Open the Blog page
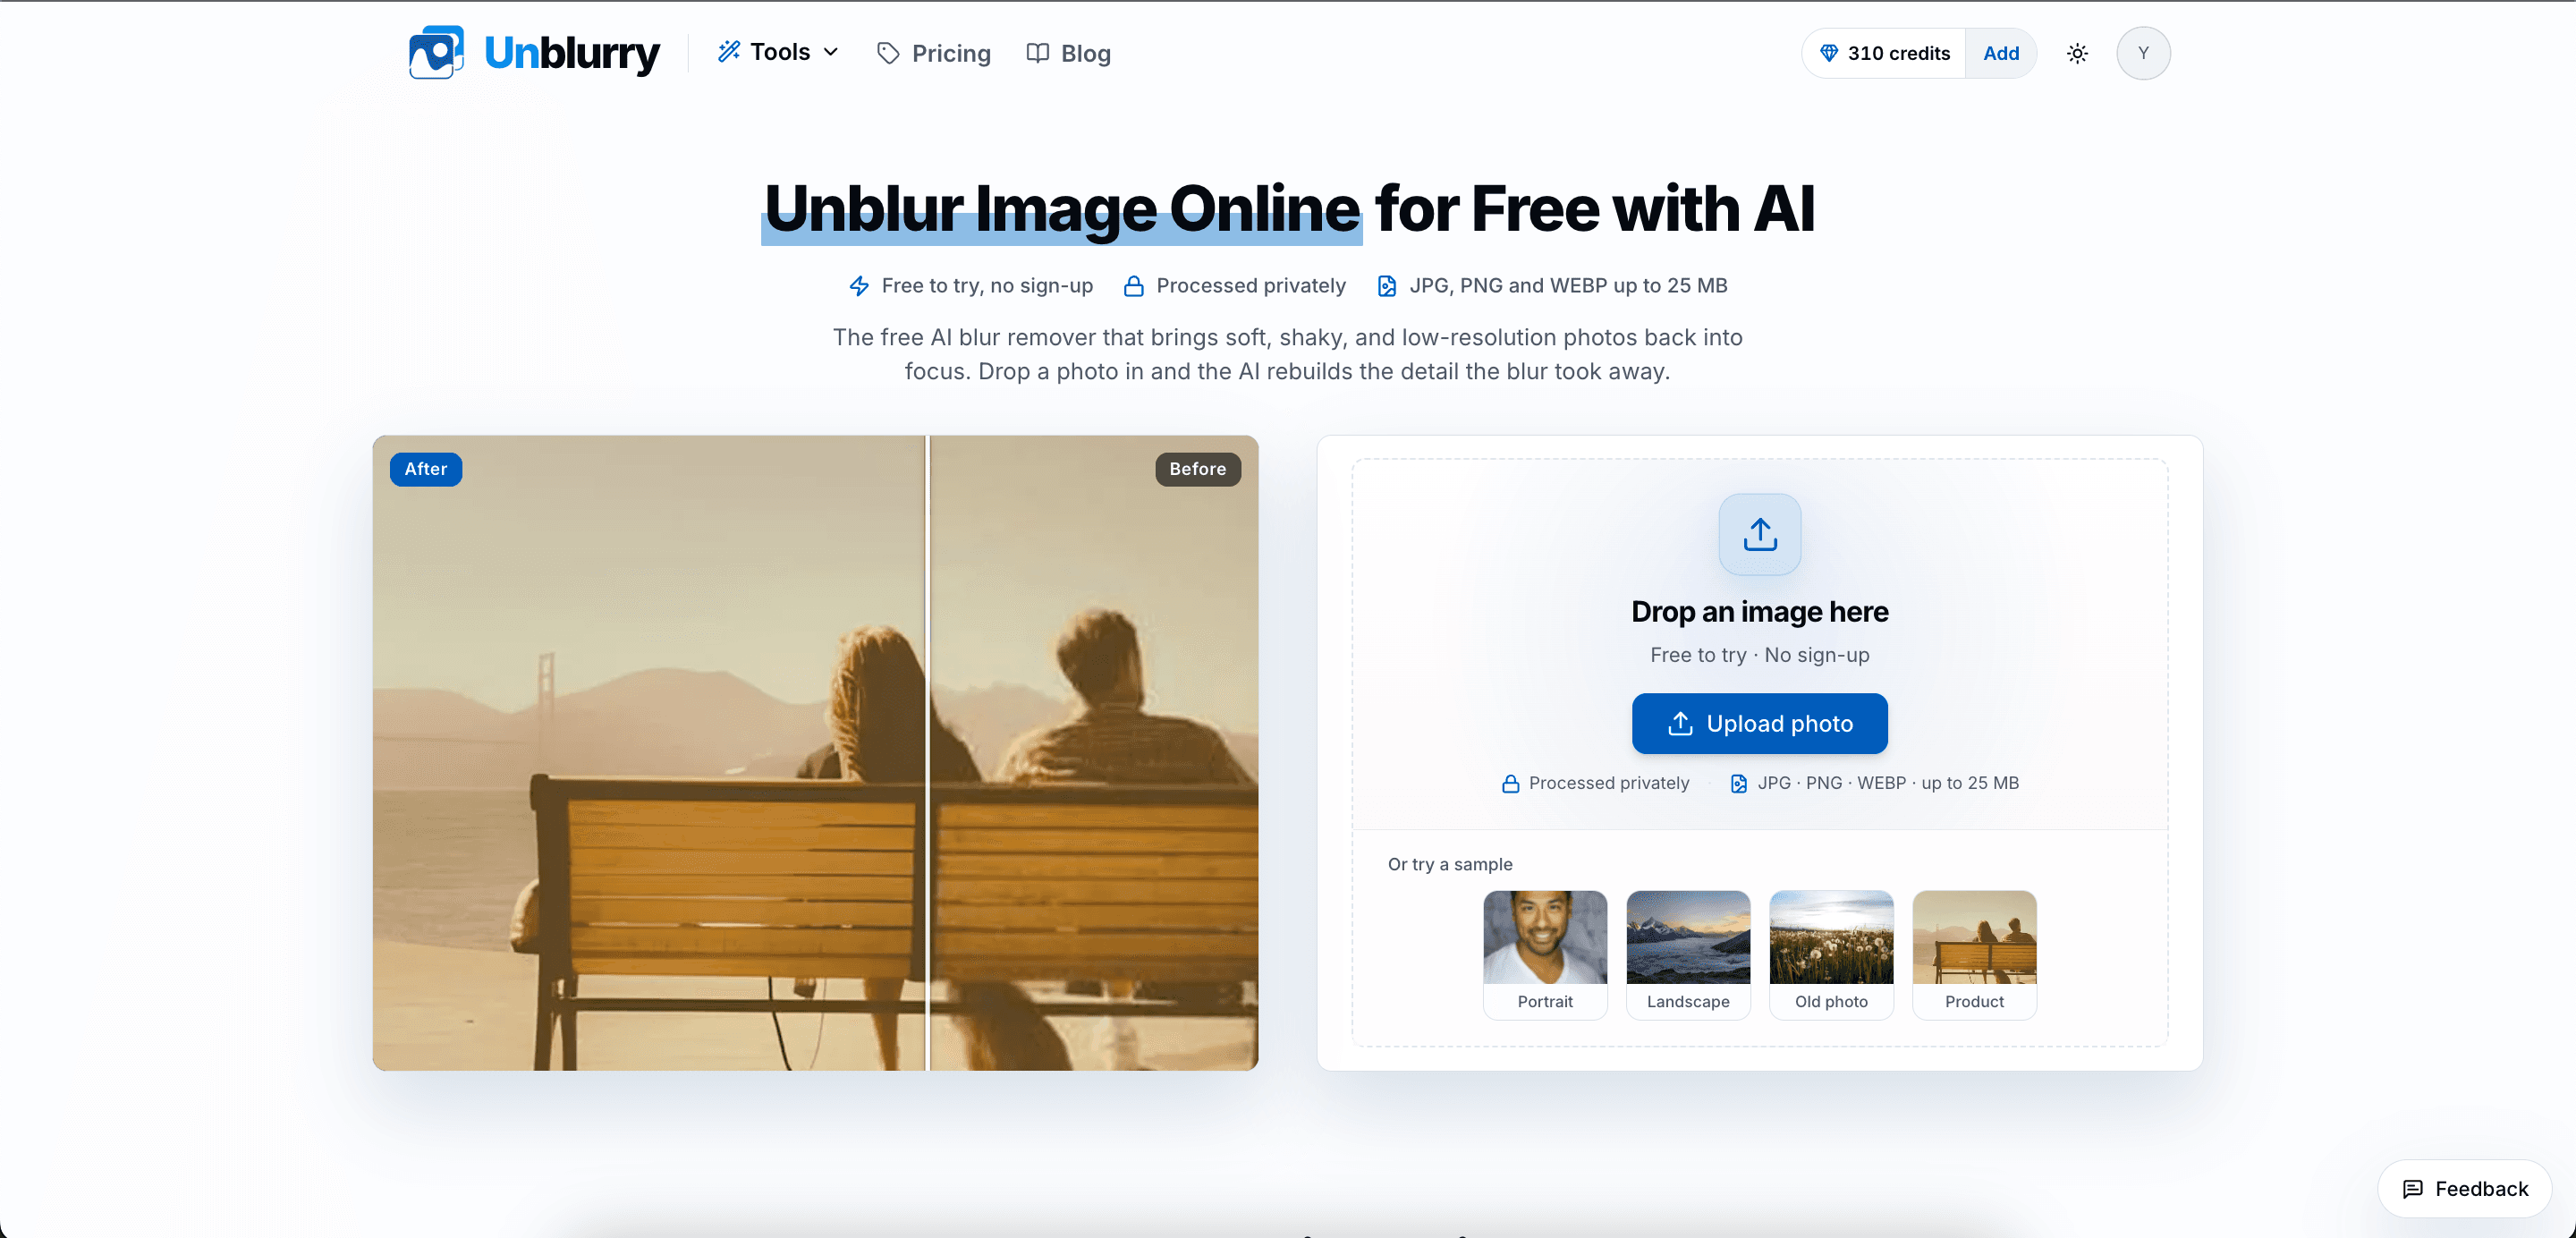The height and width of the screenshot is (1238, 2576). (x=1068, y=53)
